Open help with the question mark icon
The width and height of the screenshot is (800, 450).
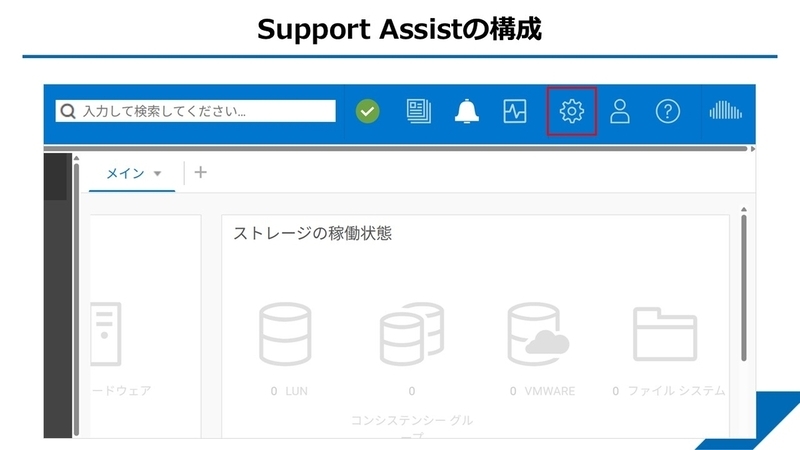click(x=667, y=111)
